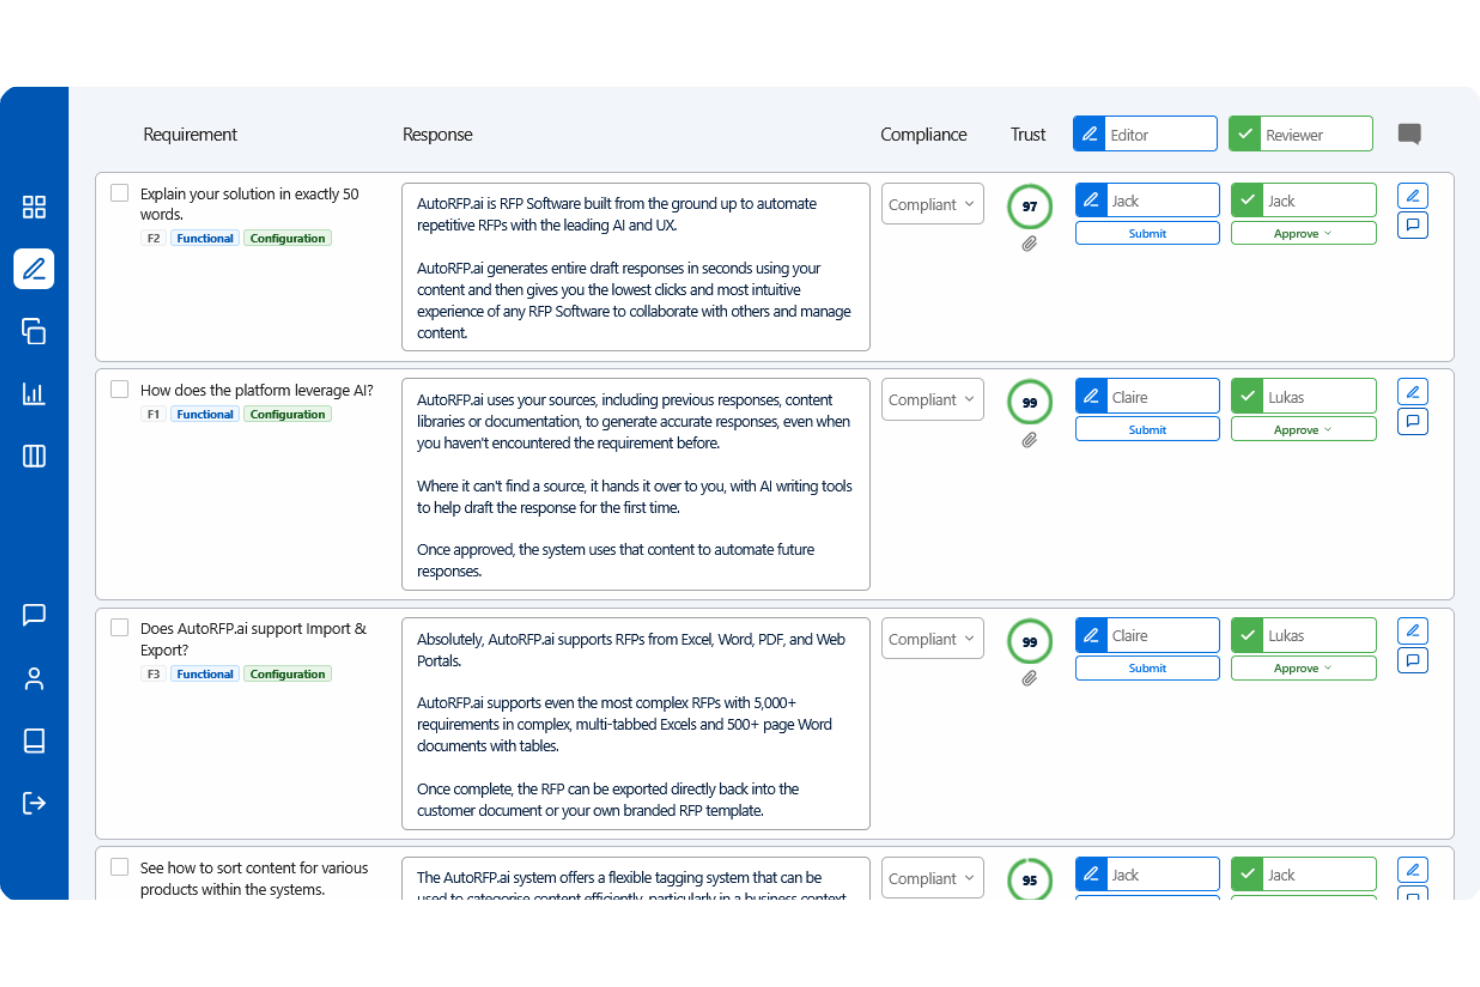Click the Functional tag on requirement F3
Viewport: 1480px width, 987px height.
point(205,674)
